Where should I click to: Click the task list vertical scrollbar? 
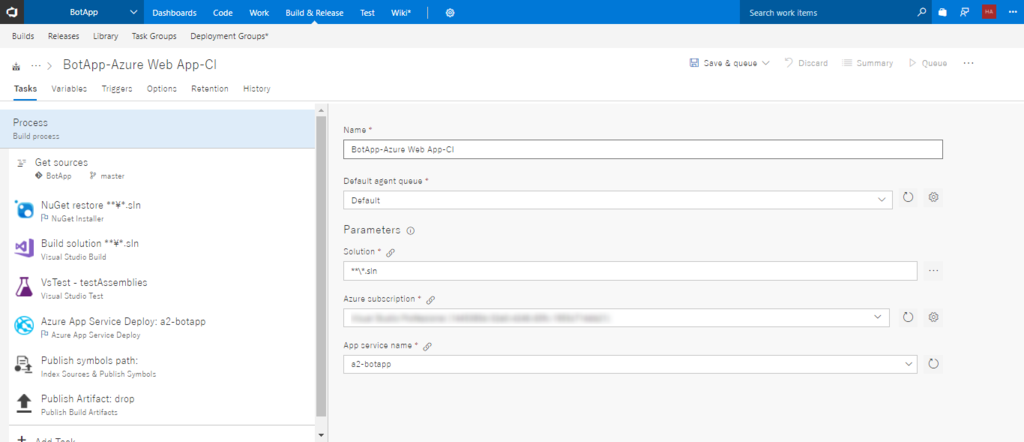click(320, 266)
